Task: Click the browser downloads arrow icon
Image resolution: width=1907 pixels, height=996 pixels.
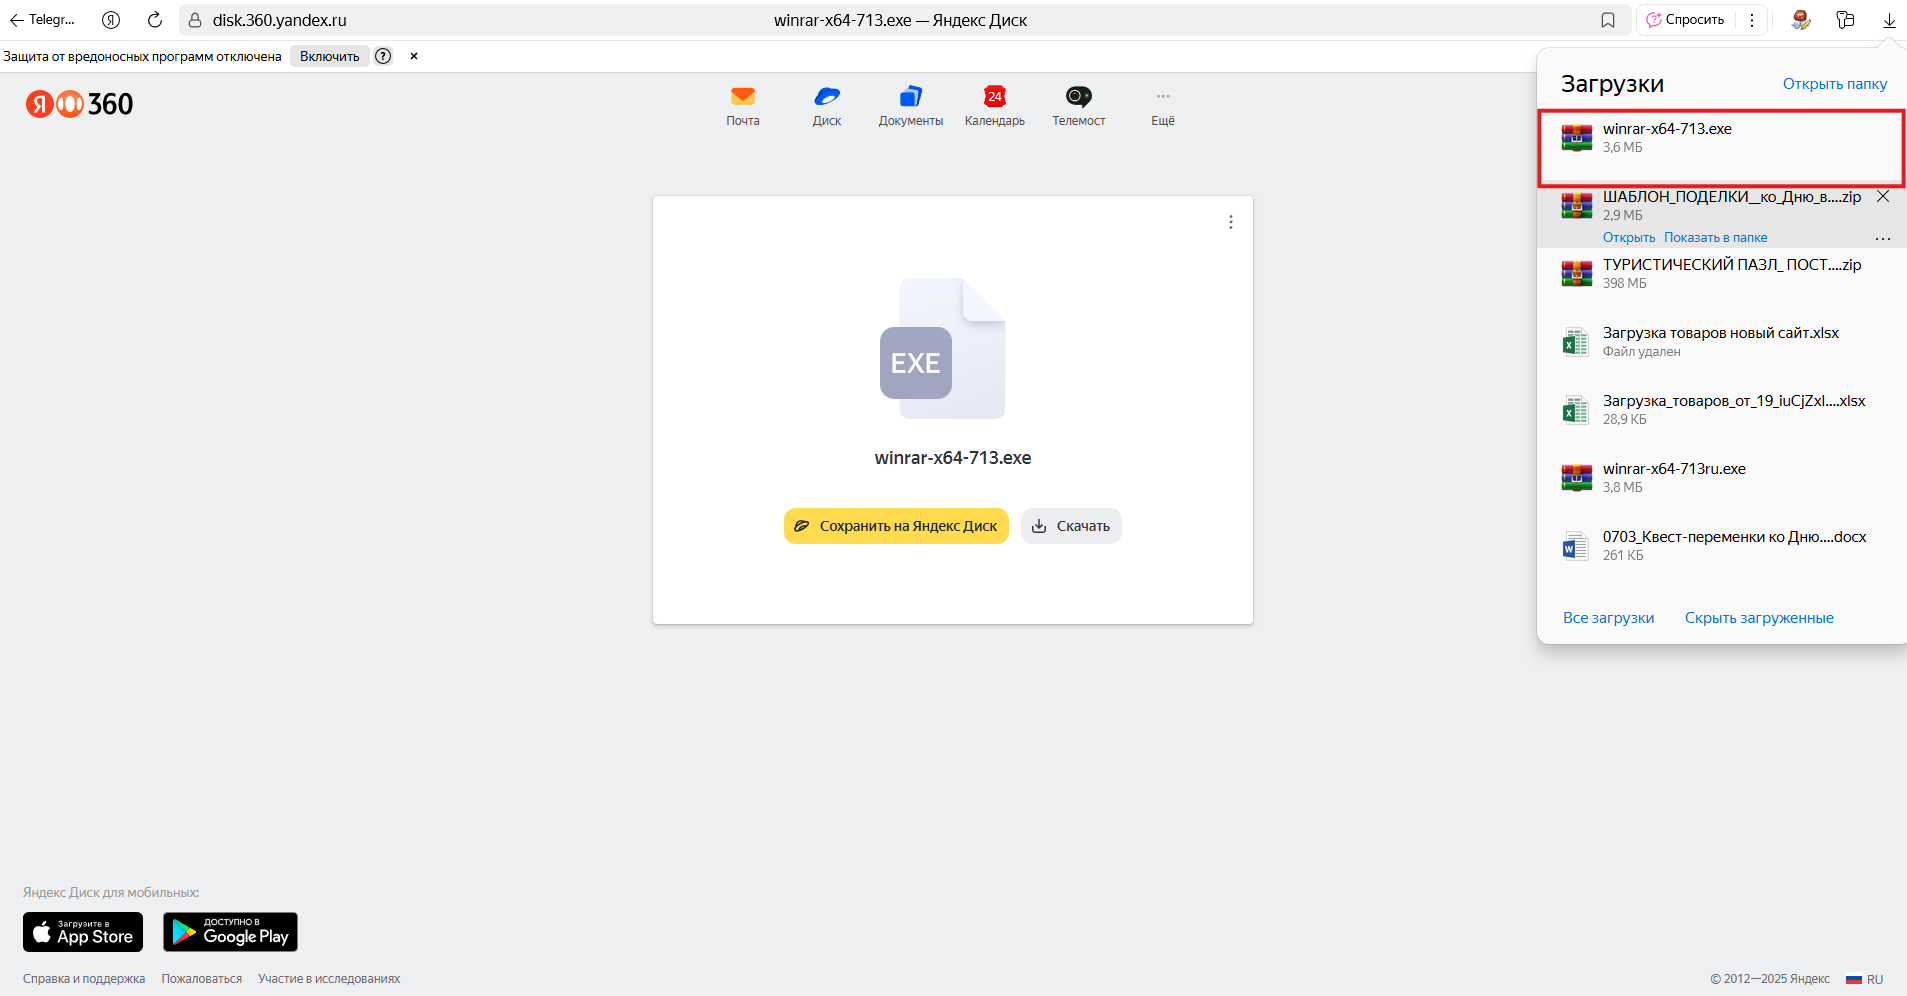Action: point(1889,20)
